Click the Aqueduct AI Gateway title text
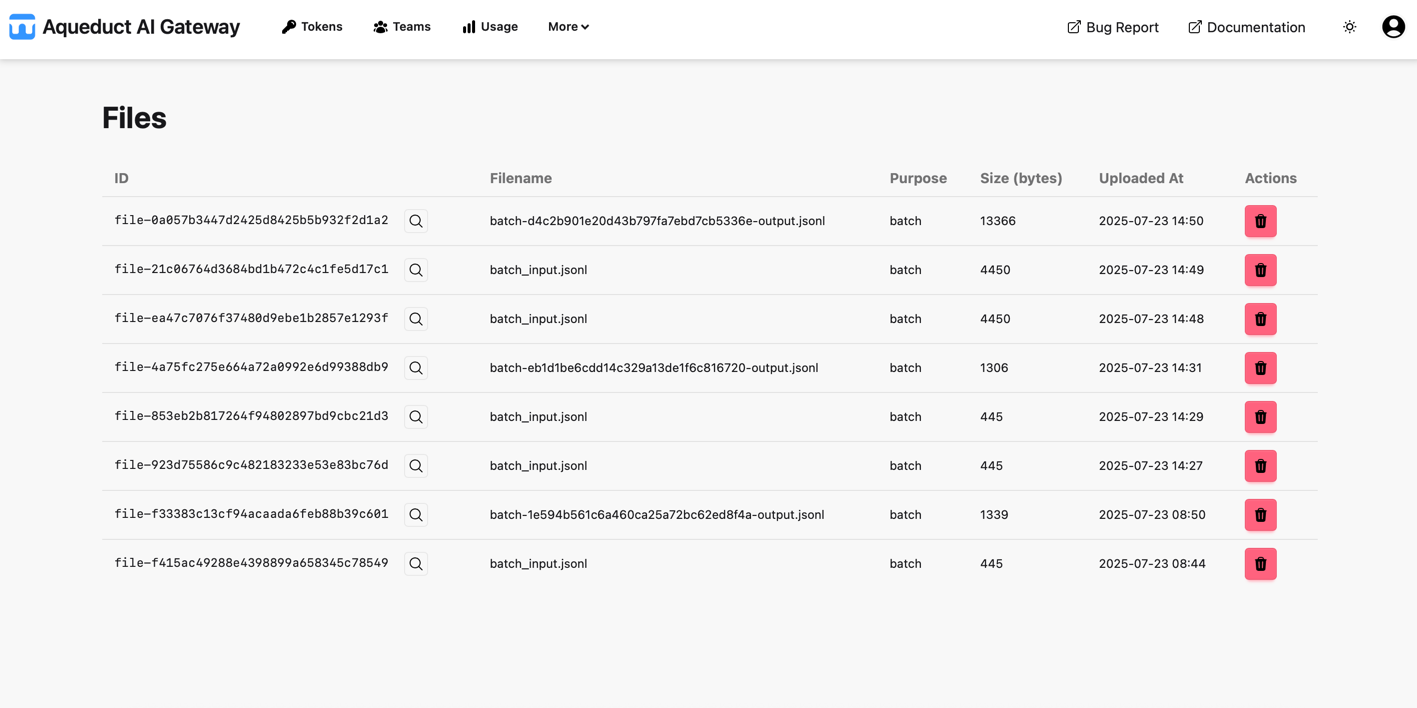1417x708 pixels. pyautogui.click(x=141, y=27)
